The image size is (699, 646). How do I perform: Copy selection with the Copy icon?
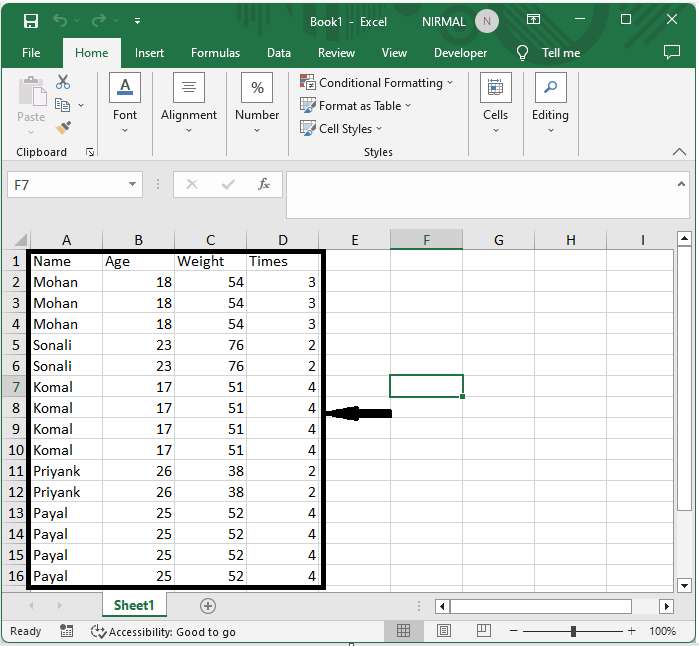(x=62, y=105)
